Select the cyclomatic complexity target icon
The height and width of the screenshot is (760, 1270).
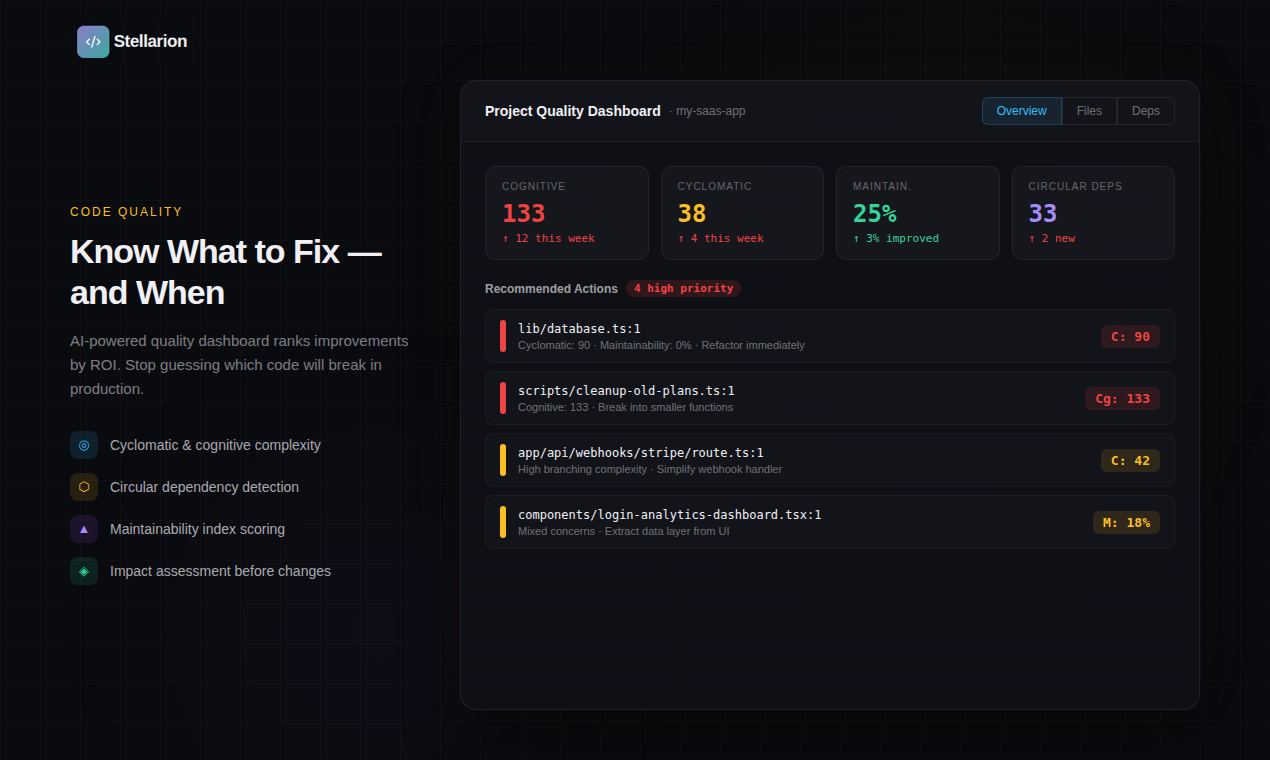pyautogui.click(x=84, y=445)
